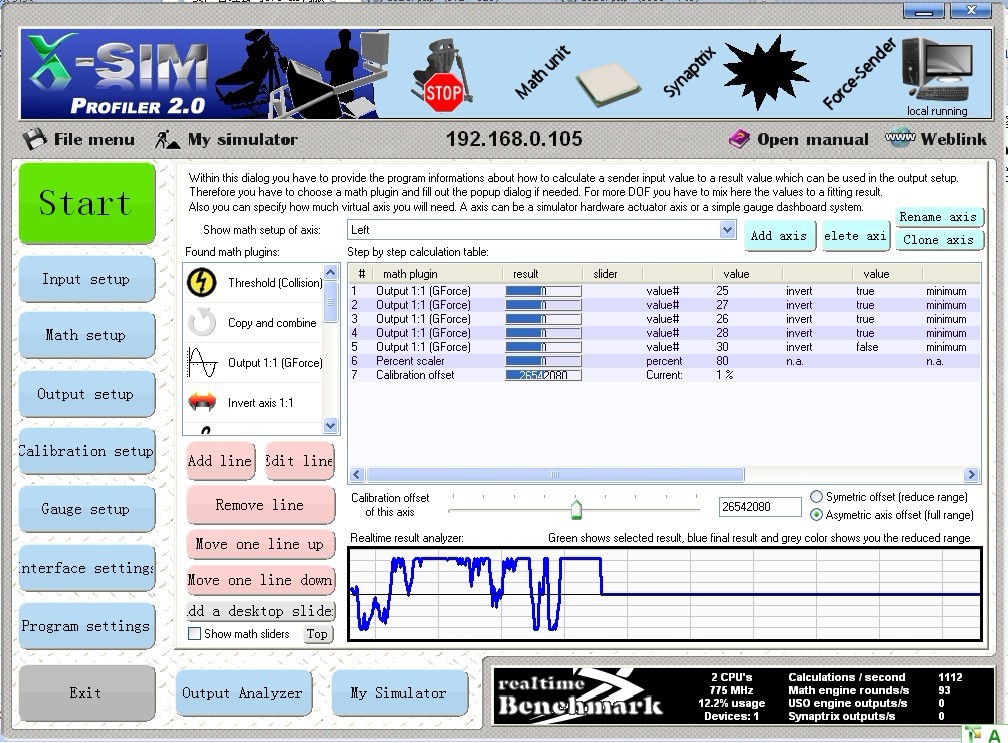Click the Top button
Viewport: 1008px width, 743px height.
coord(317,634)
